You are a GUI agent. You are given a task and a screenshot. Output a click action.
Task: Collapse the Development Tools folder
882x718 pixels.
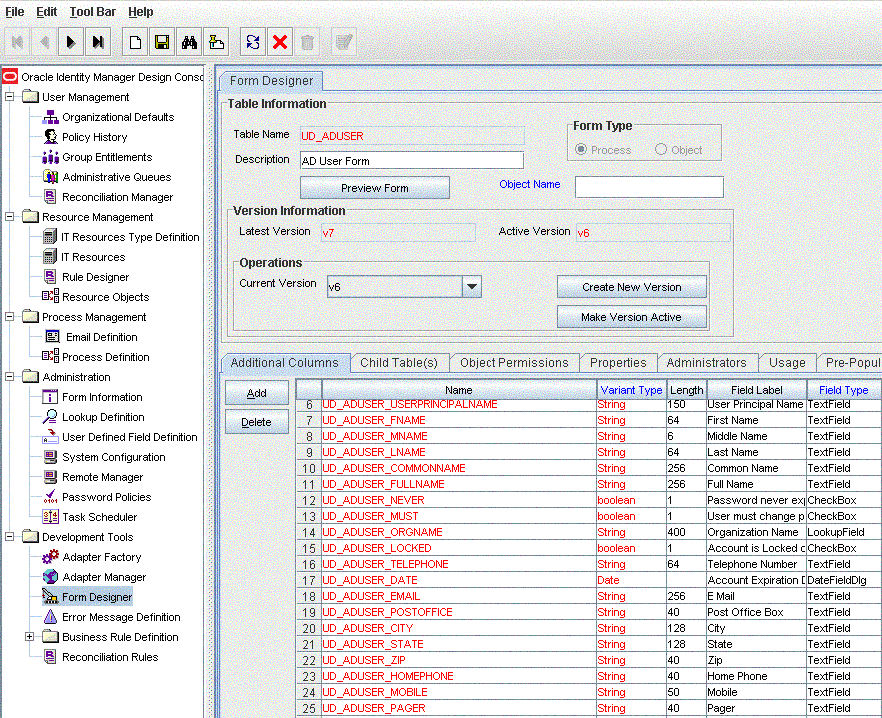(x=10, y=537)
